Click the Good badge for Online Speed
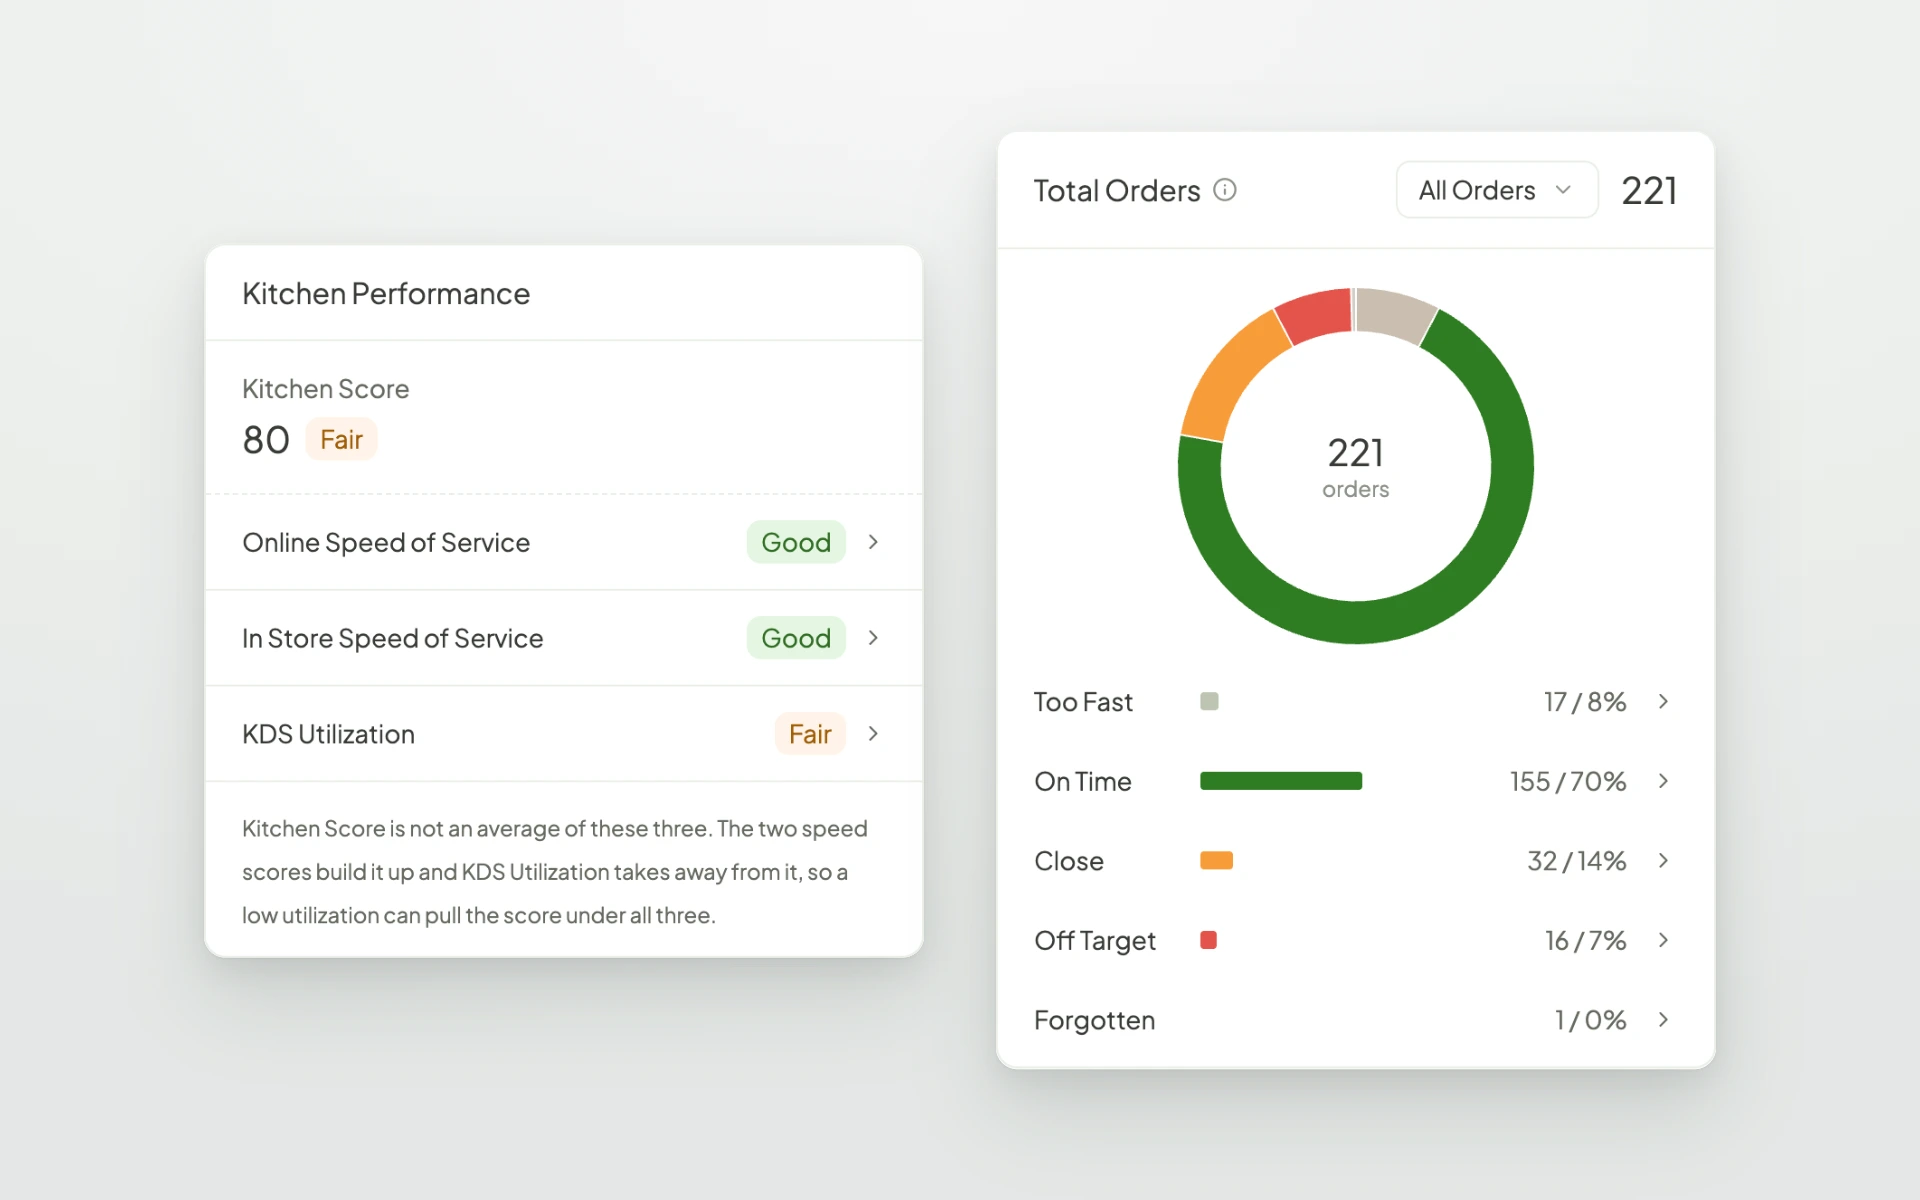The width and height of the screenshot is (1920, 1200). point(796,542)
